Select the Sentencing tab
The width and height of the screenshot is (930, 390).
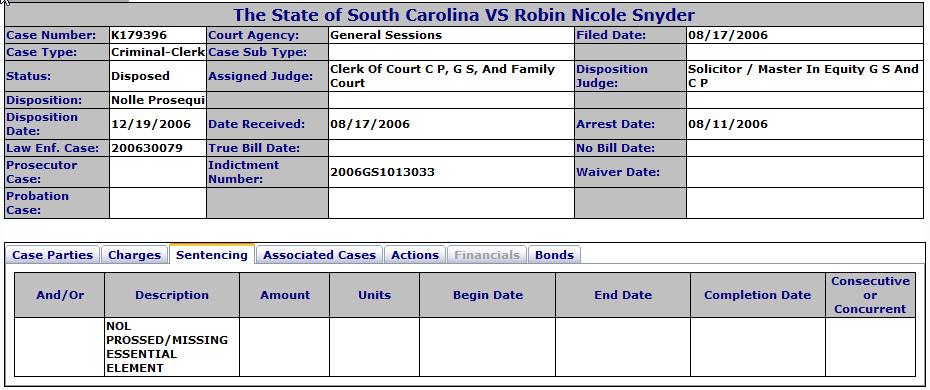click(x=212, y=254)
